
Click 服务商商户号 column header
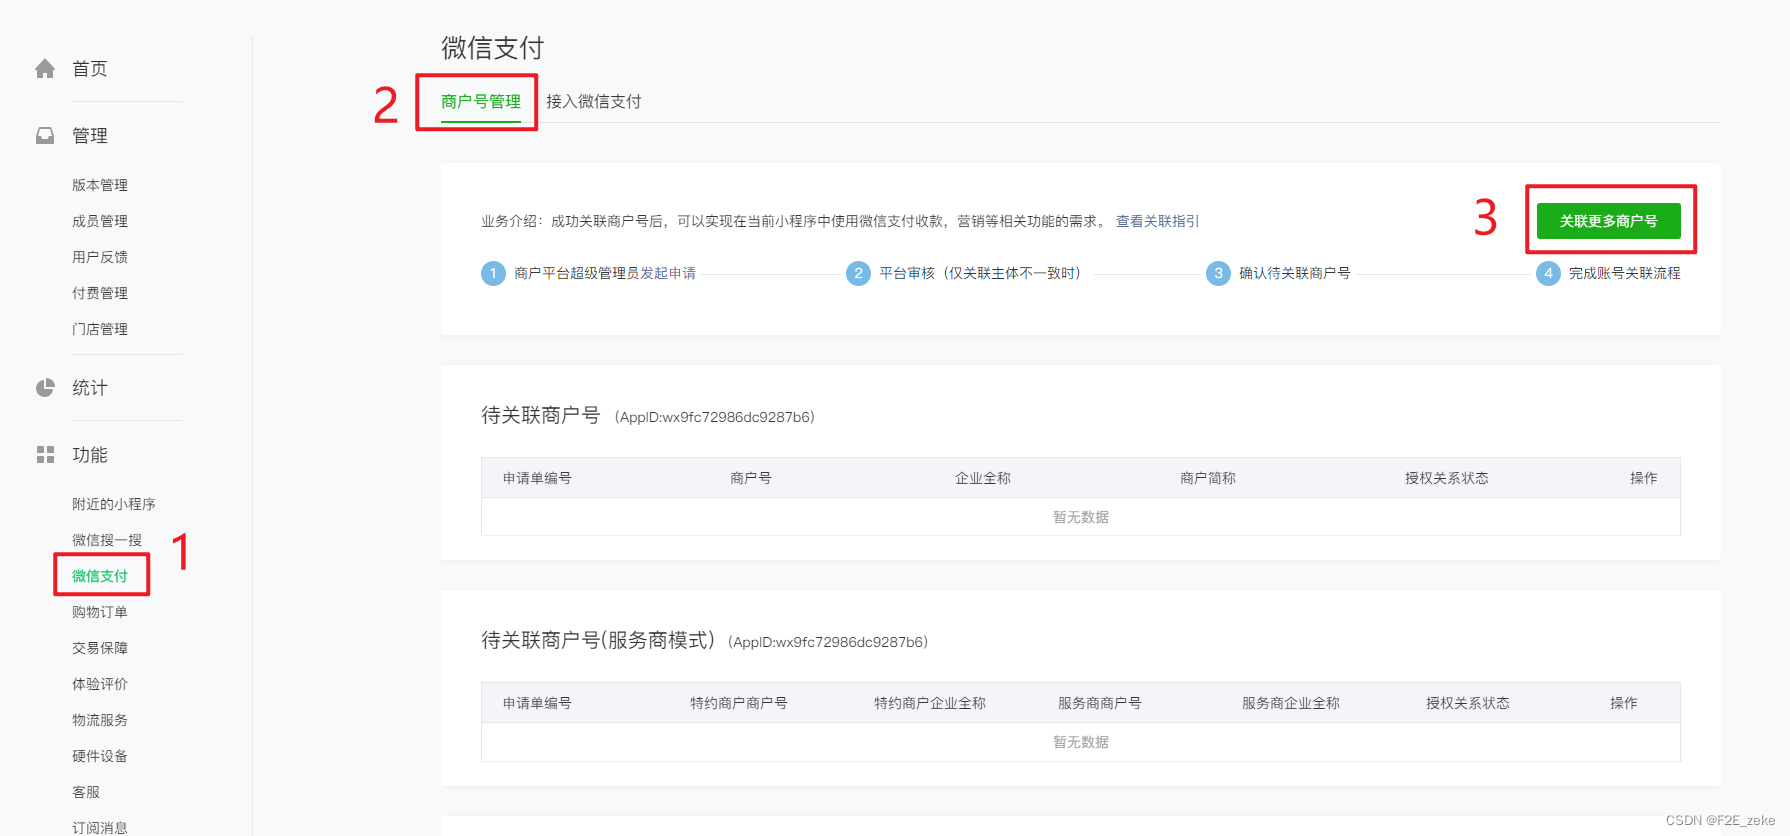pyautogui.click(x=1100, y=703)
